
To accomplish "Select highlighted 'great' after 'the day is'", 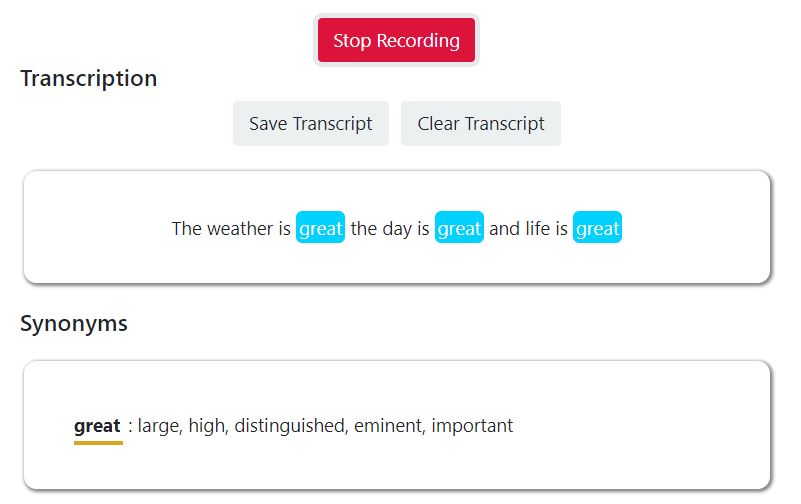I will coord(459,228).
